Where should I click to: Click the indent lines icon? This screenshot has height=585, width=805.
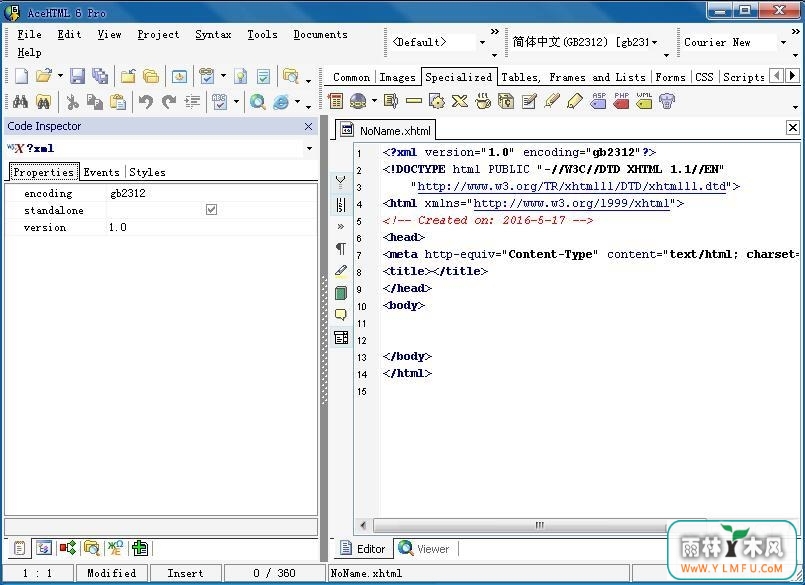point(192,102)
